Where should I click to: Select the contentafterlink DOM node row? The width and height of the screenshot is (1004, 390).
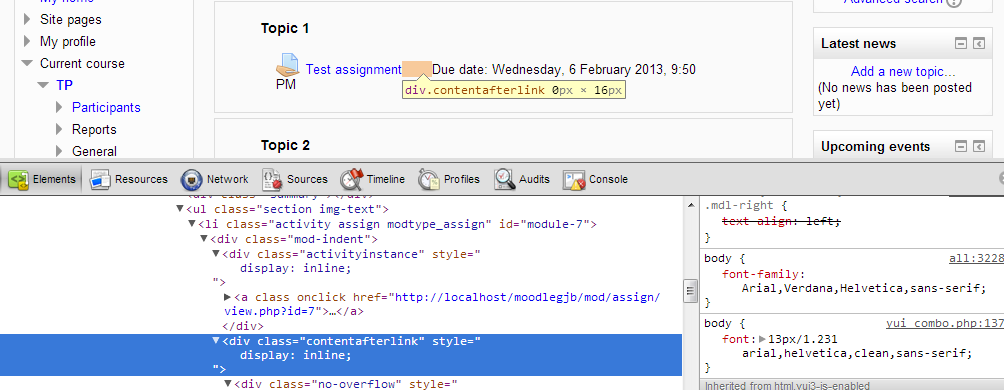(341, 355)
